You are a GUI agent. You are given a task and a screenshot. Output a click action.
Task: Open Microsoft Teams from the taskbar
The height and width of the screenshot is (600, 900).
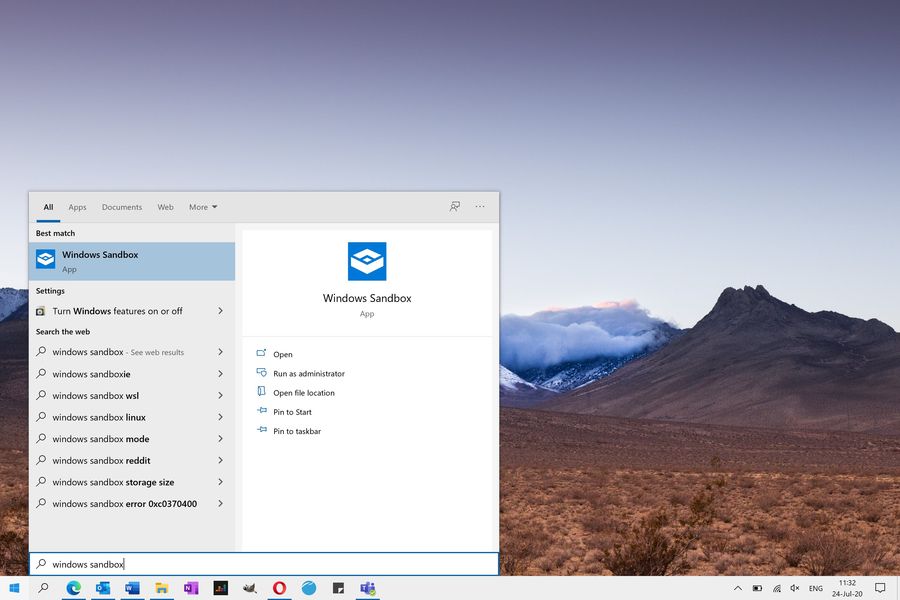click(367, 588)
